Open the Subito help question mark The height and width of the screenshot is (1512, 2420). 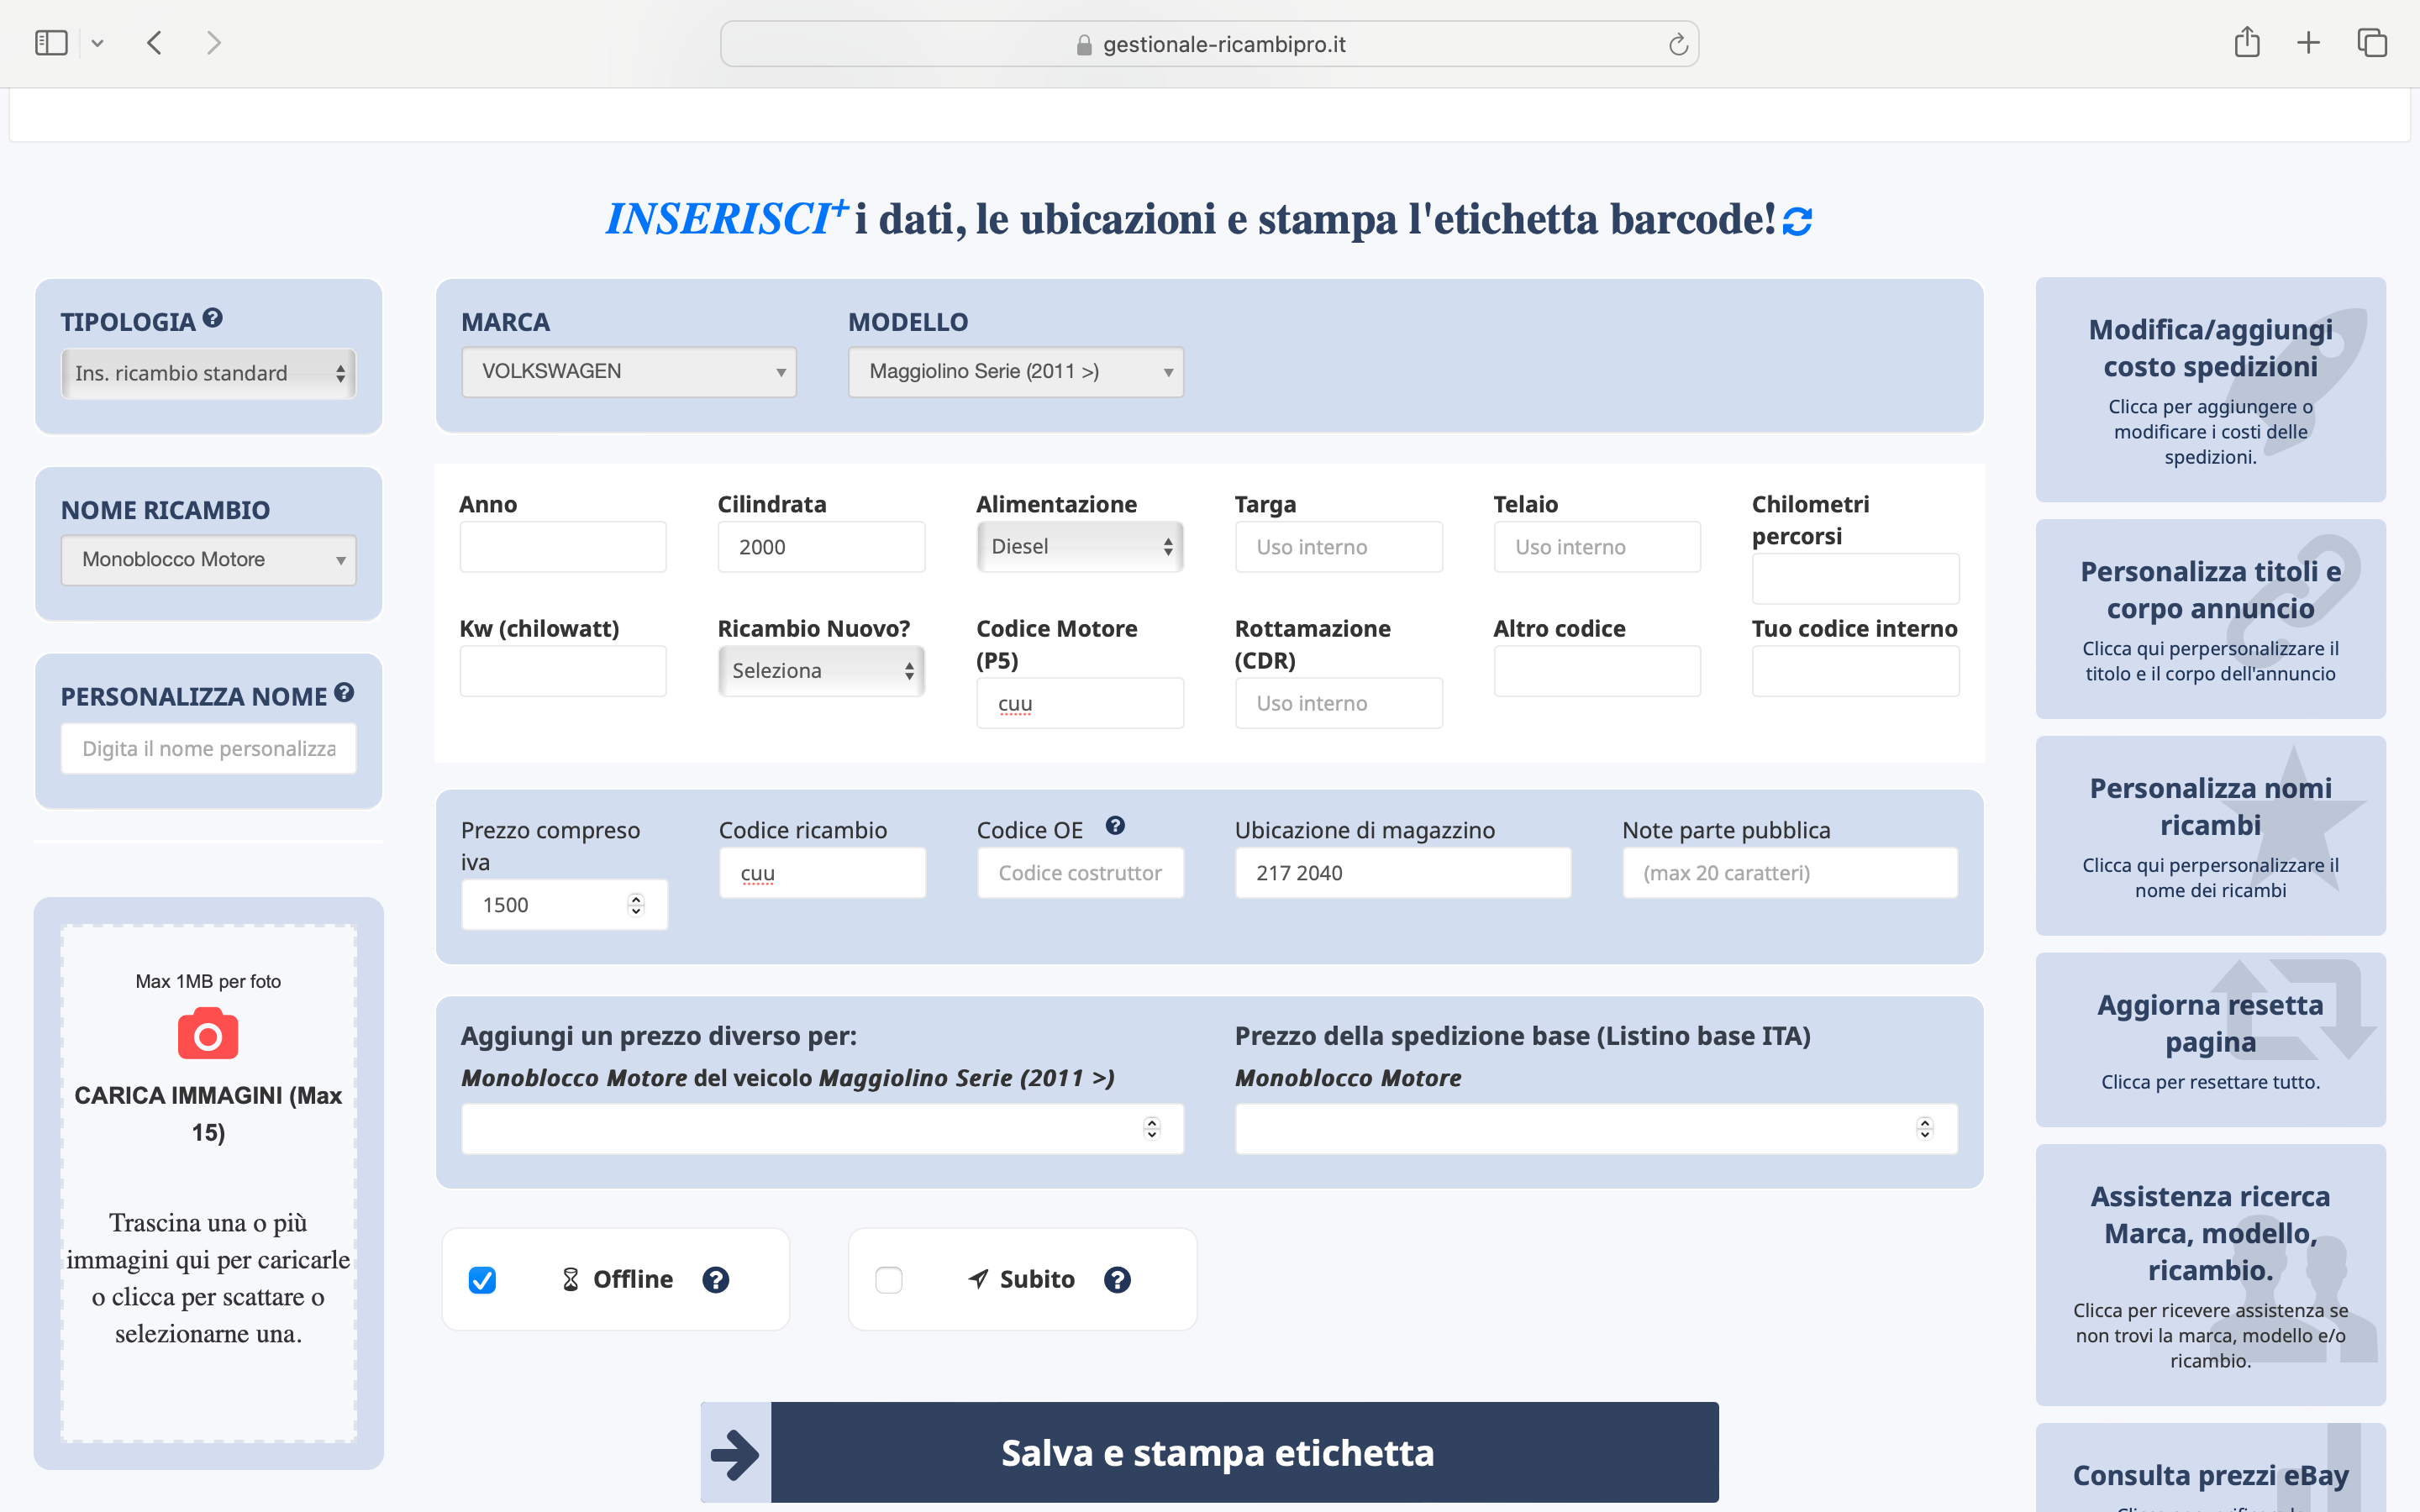coord(1117,1280)
